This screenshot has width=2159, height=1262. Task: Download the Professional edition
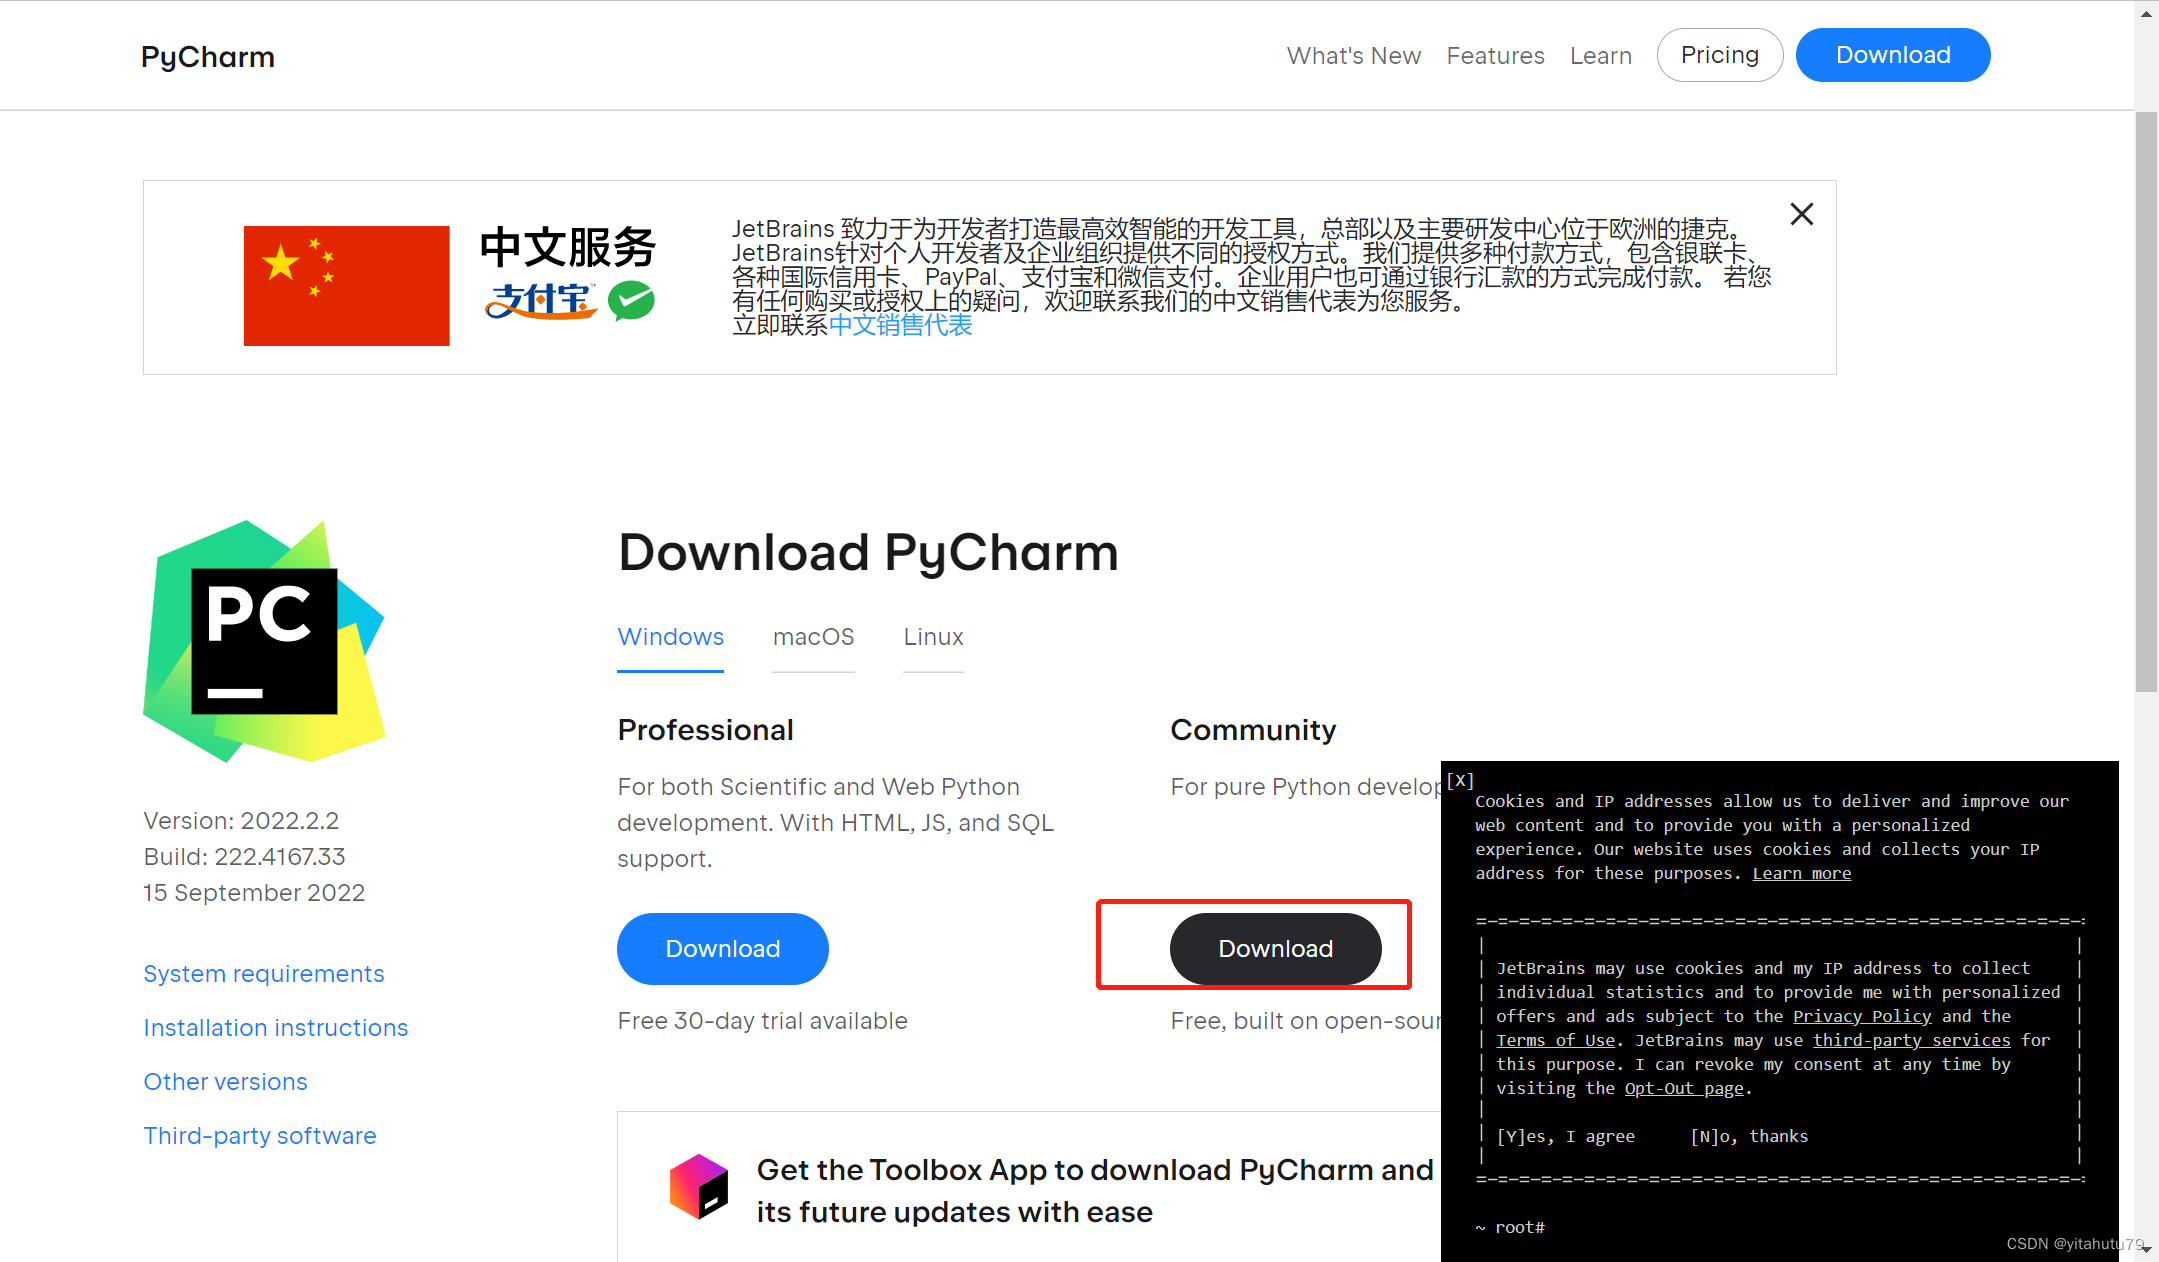pyautogui.click(x=722, y=949)
